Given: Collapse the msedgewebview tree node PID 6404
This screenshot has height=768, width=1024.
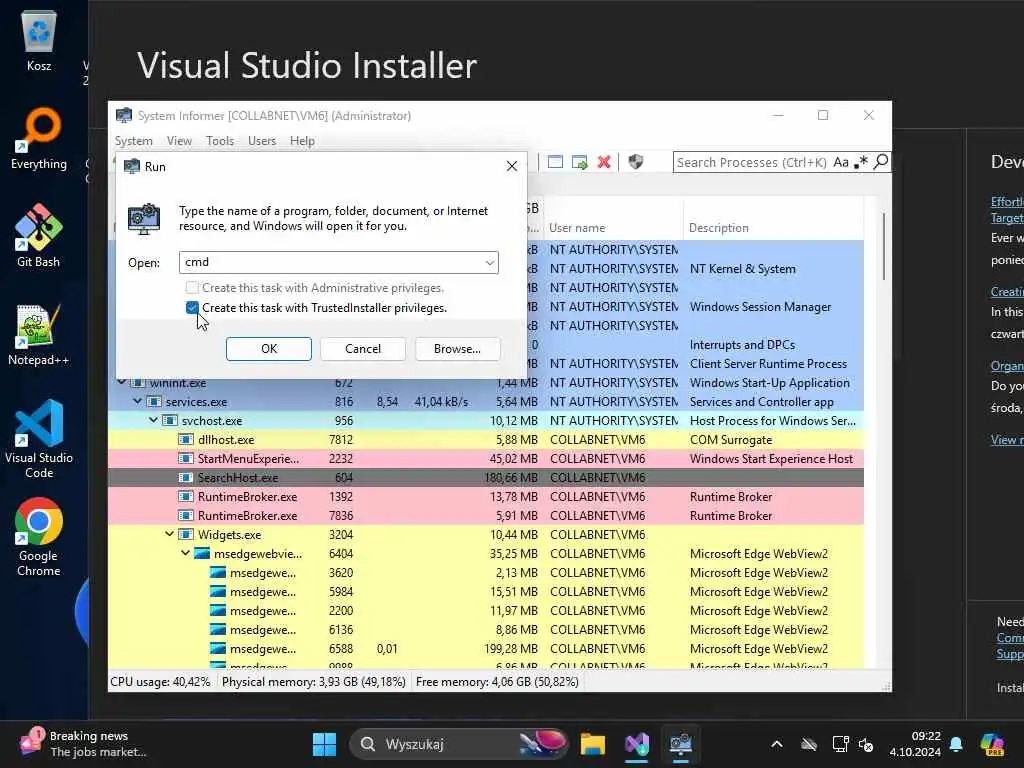Looking at the screenshot, I should [185, 552].
